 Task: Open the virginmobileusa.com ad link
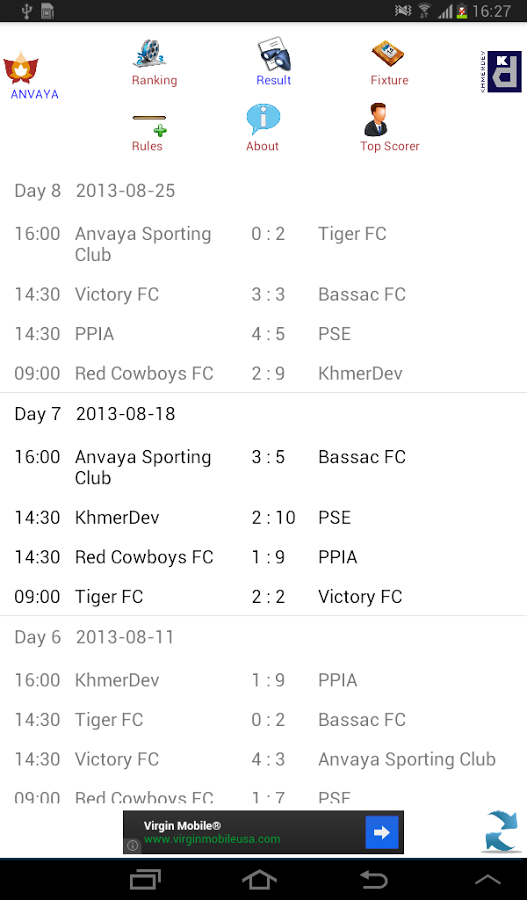(212, 839)
